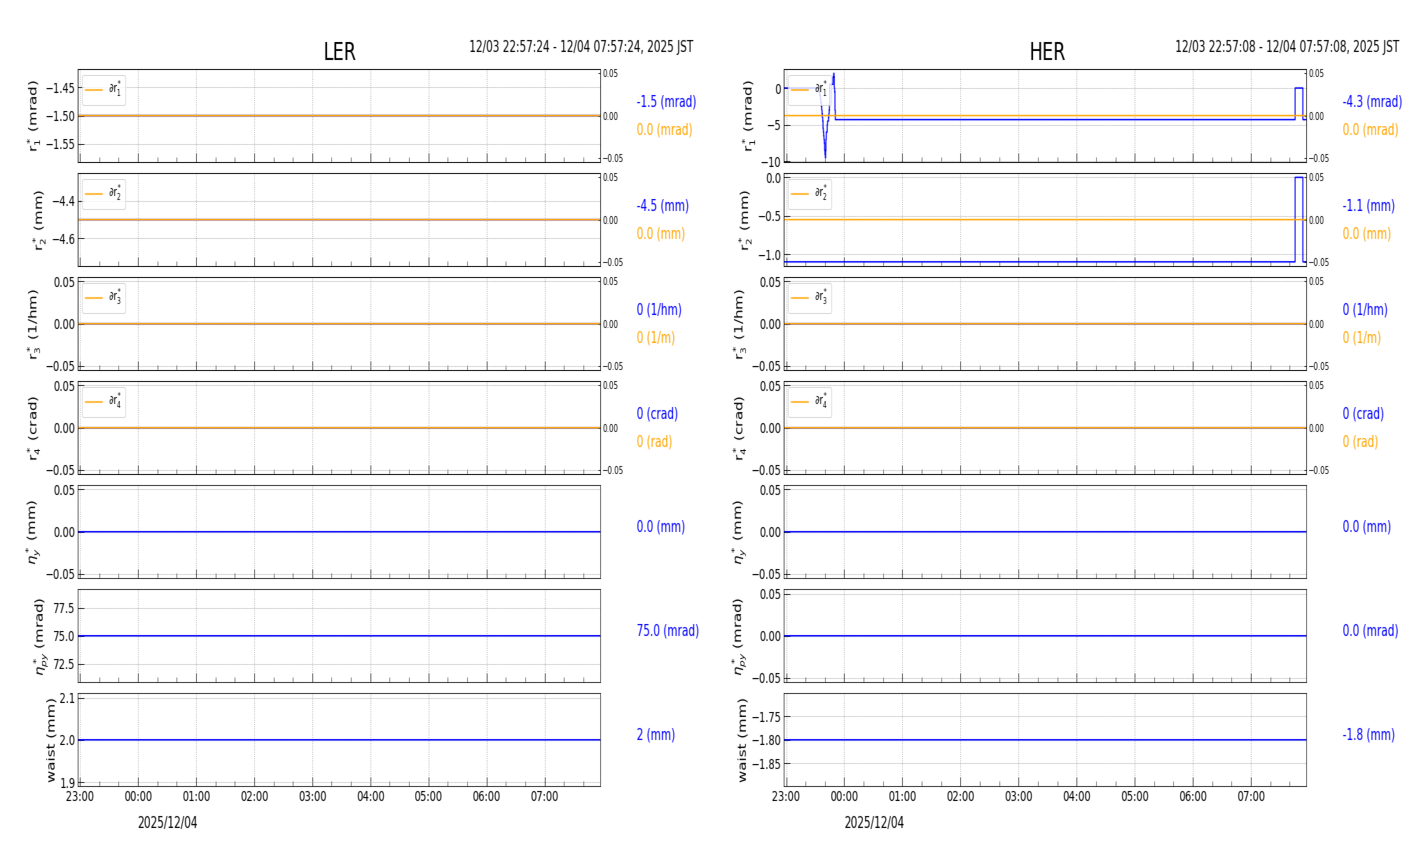This screenshot has width=1412, height=864.
Task: Click the ∂r3* legend in HER plot
Action: point(810,298)
